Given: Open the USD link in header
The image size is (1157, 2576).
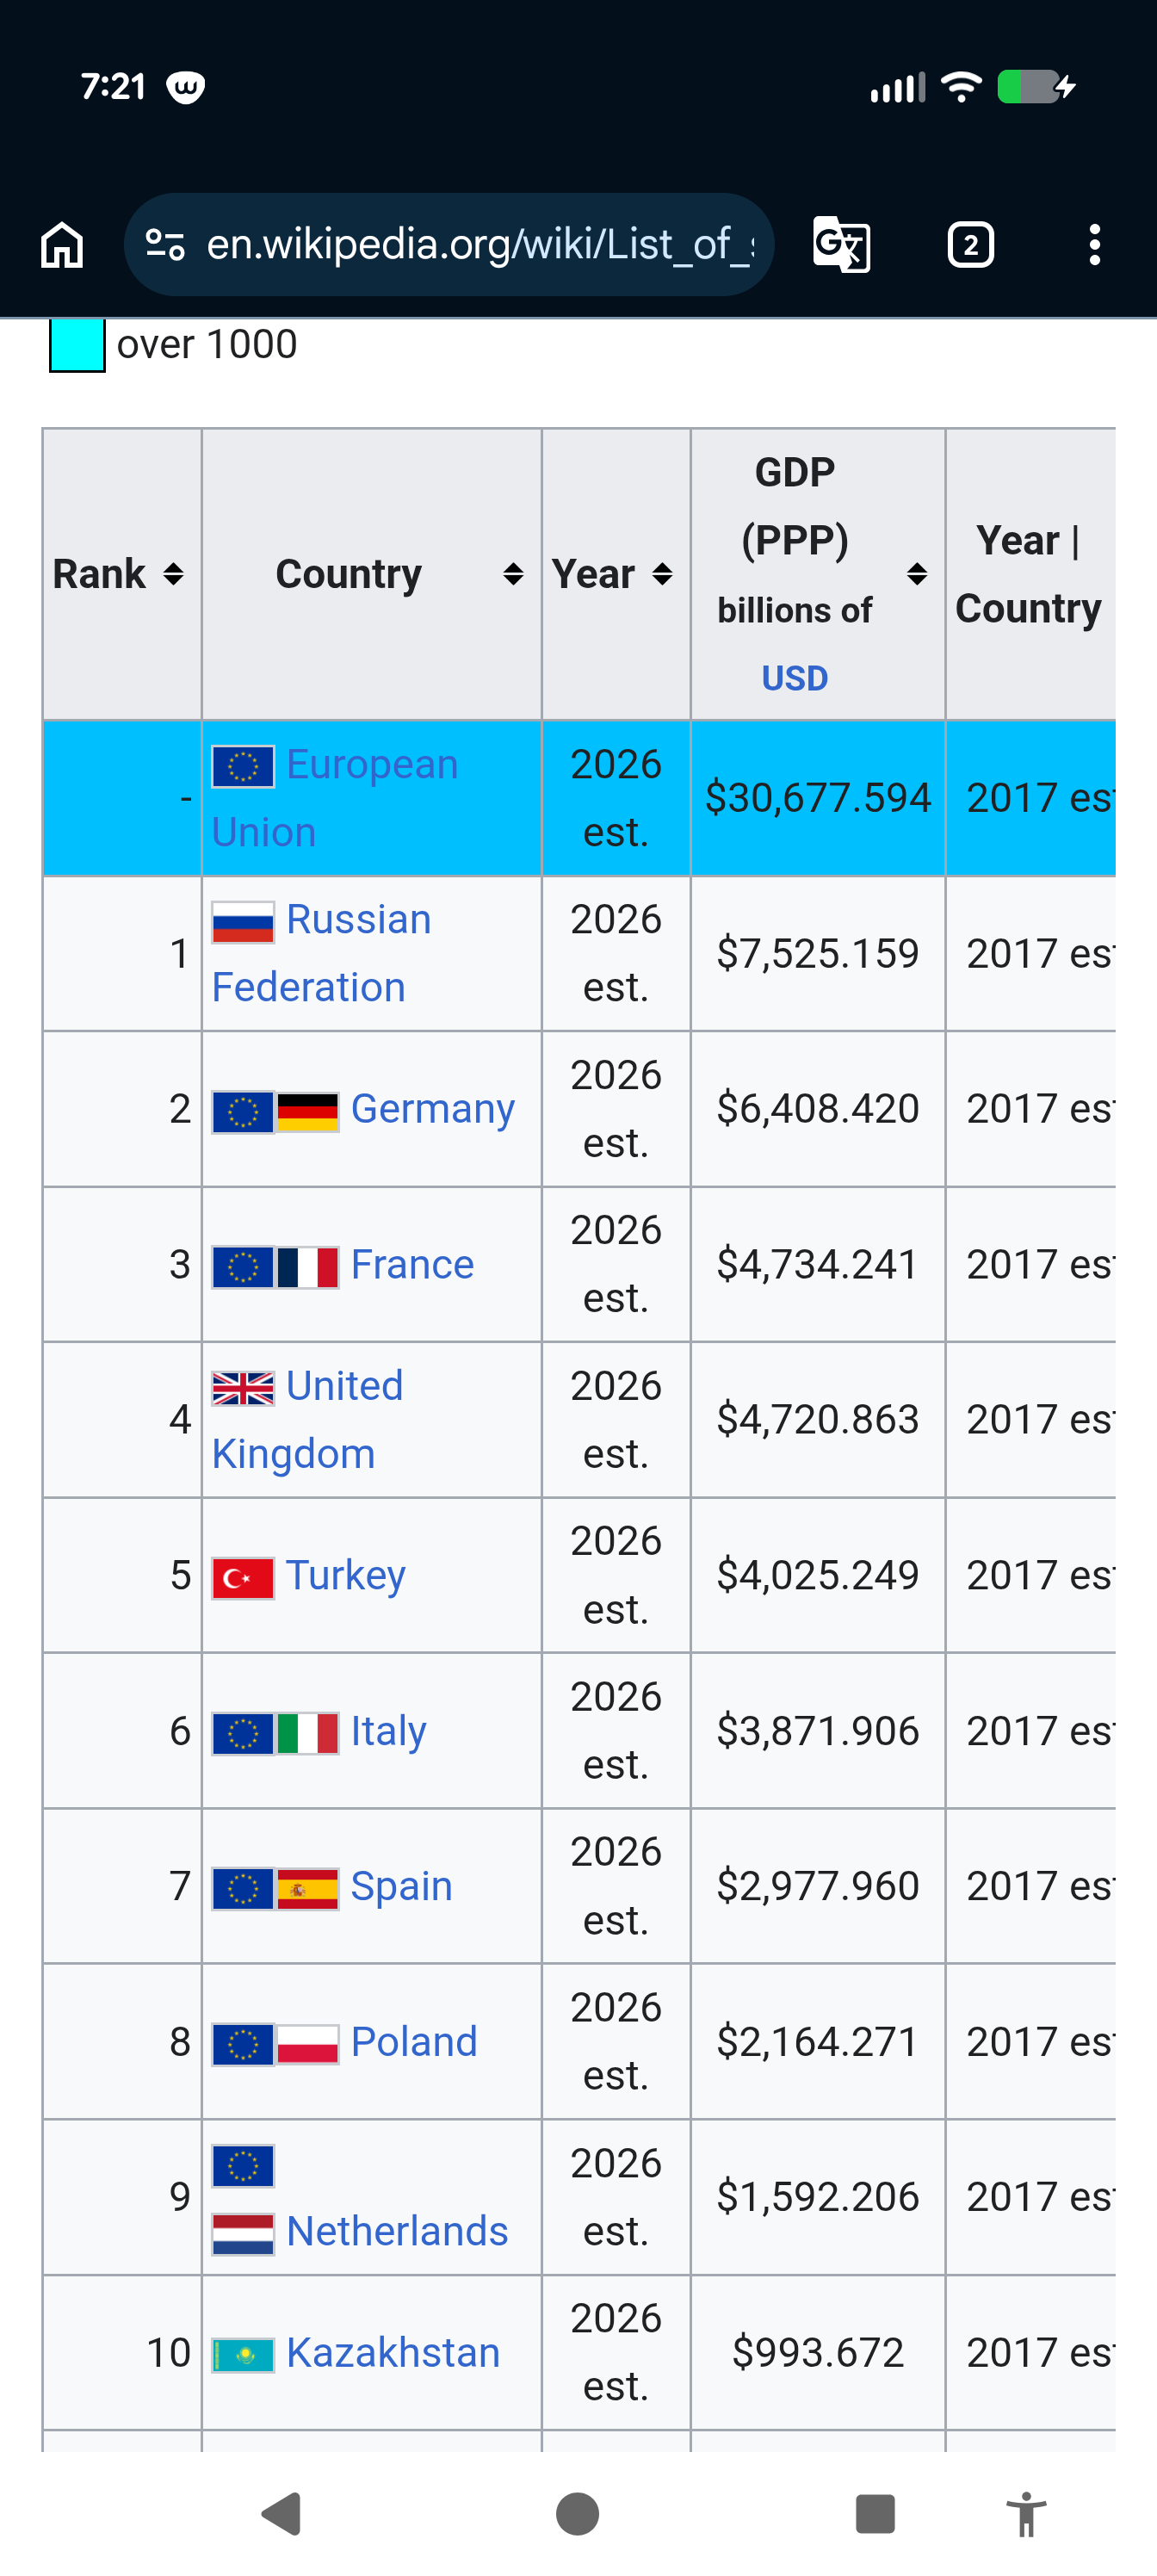Looking at the screenshot, I should click(x=795, y=678).
